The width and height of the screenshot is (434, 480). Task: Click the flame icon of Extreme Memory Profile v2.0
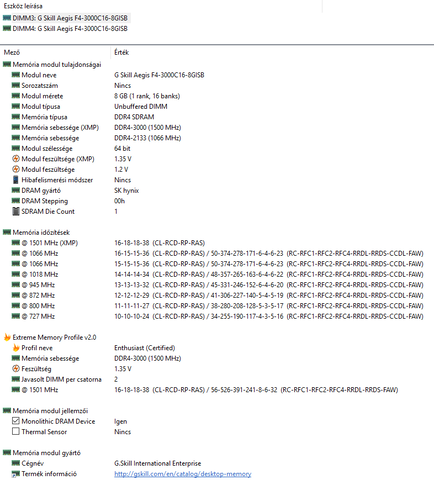point(7,337)
